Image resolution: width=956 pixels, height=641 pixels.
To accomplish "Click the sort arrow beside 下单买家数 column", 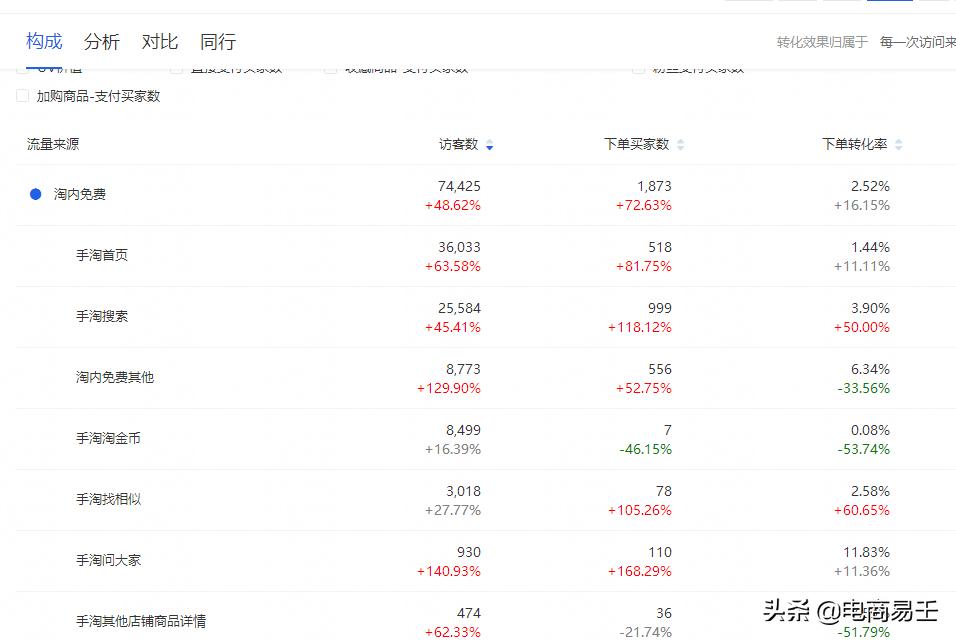I will (680, 144).
